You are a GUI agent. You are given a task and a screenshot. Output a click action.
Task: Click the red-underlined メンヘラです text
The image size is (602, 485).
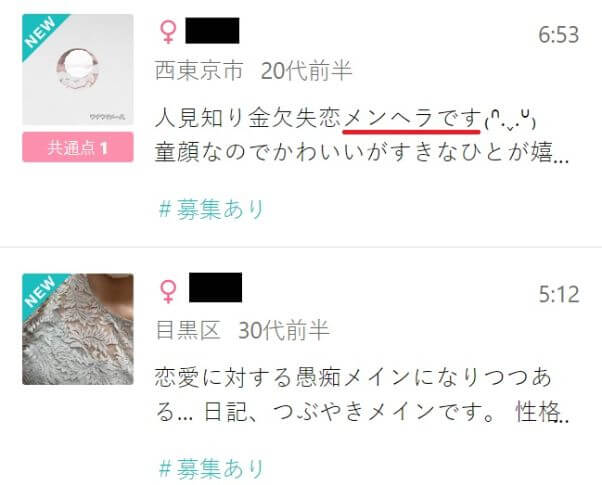(x=412, y=118)
